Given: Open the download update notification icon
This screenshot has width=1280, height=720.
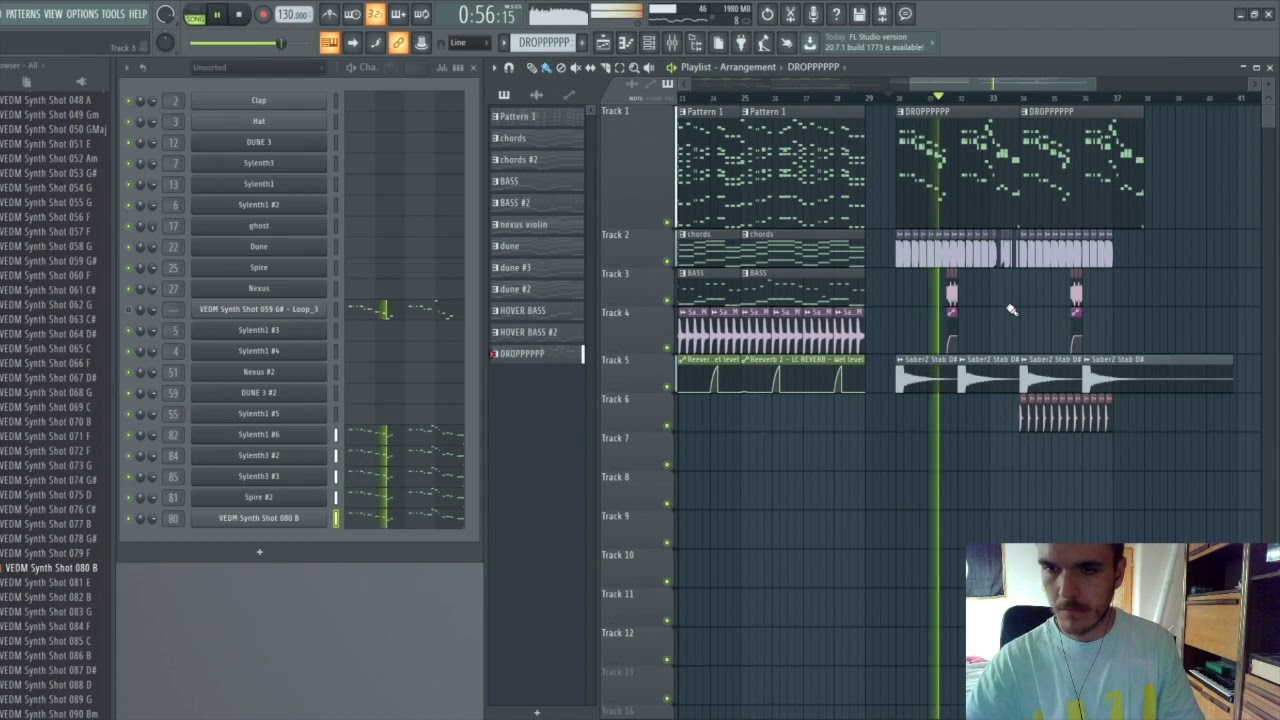Looking at the screenshot, I should coord(809,43).
